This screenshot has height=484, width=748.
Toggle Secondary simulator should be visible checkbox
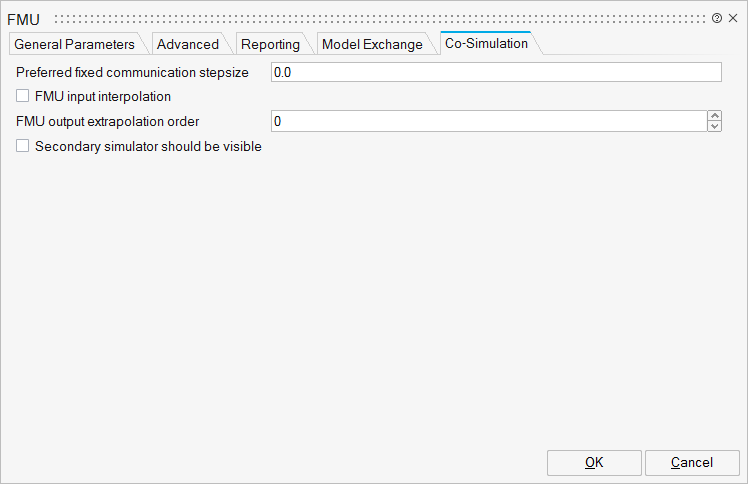click(x=23, y=146)
